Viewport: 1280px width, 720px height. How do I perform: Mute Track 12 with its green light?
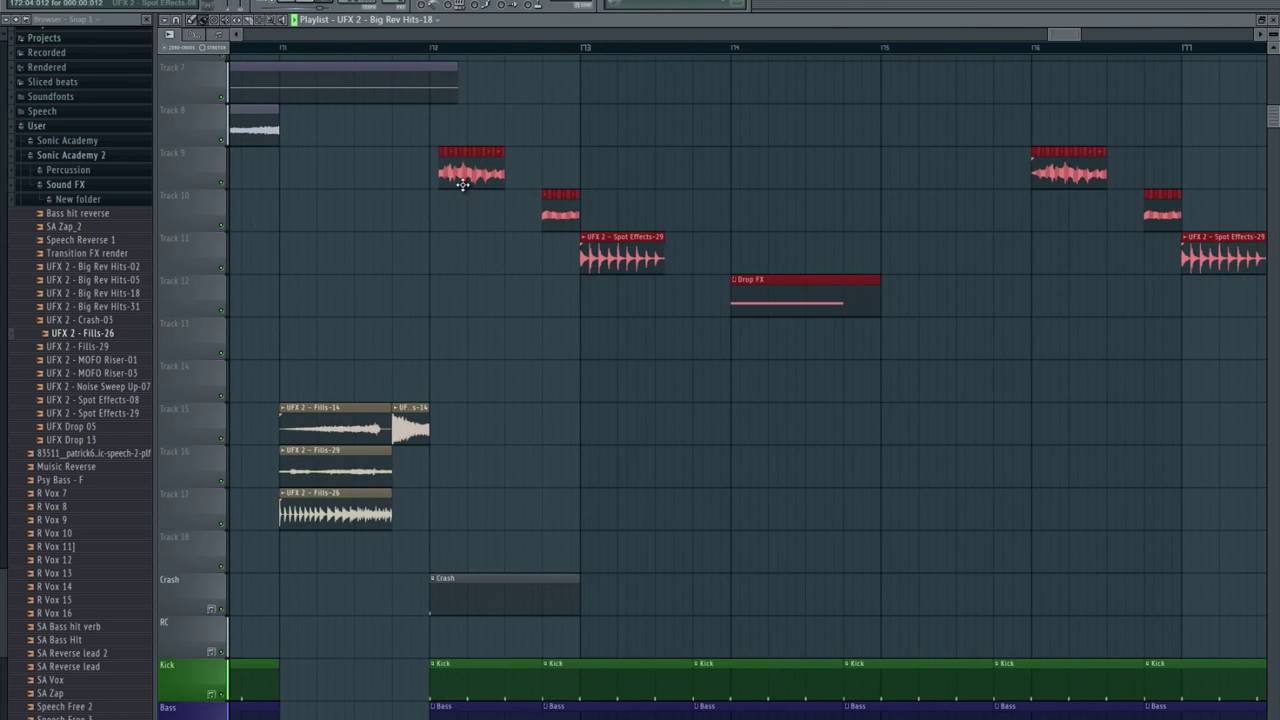pyautogui.click(x=221, y=311)
